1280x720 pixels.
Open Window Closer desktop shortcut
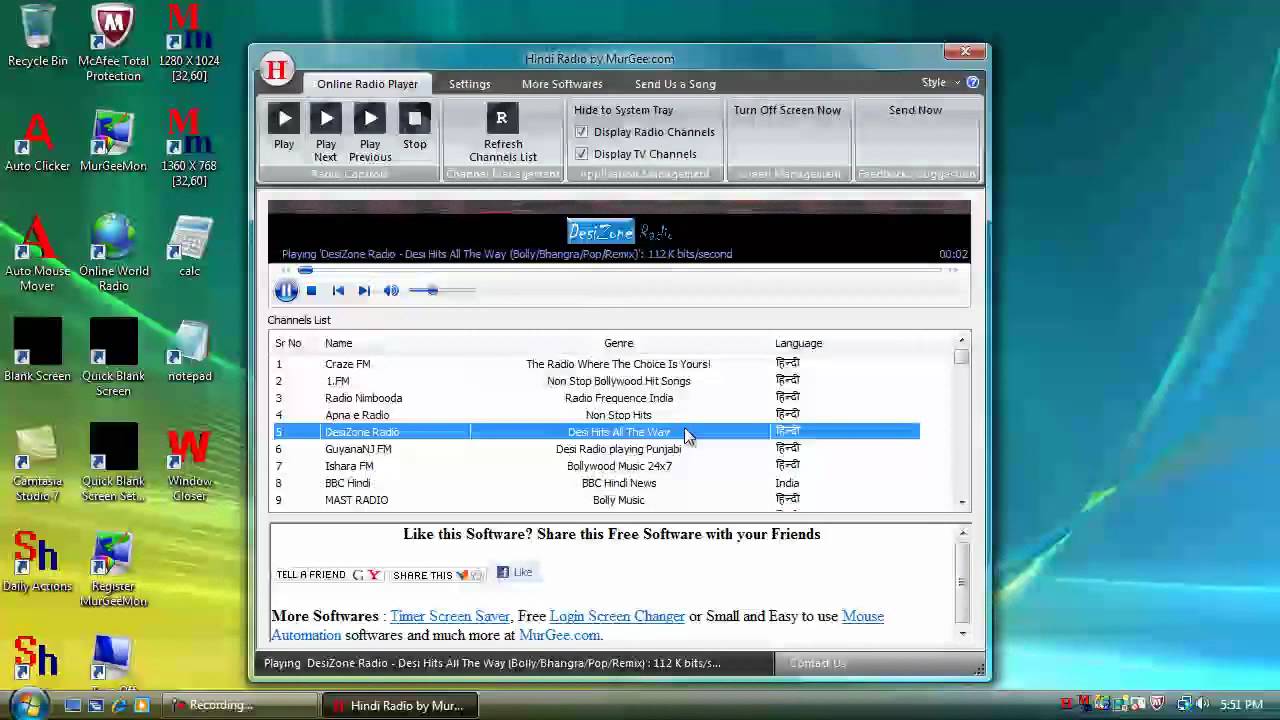pyautogui.click(x=190, y=465)
